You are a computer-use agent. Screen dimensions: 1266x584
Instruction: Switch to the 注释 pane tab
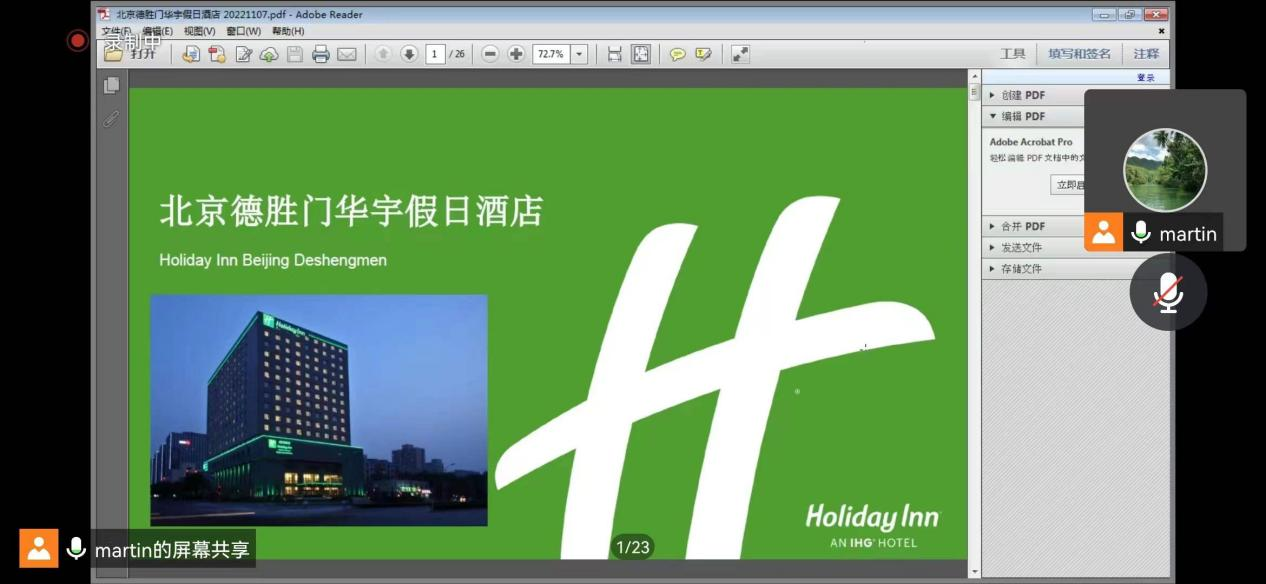click(x=1146, y=54)
